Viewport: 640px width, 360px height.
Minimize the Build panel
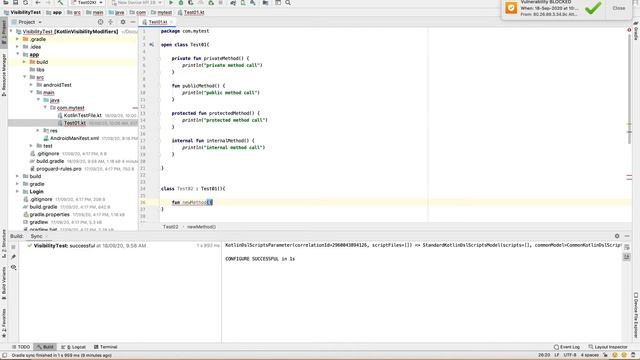click(x=627, y=236)
